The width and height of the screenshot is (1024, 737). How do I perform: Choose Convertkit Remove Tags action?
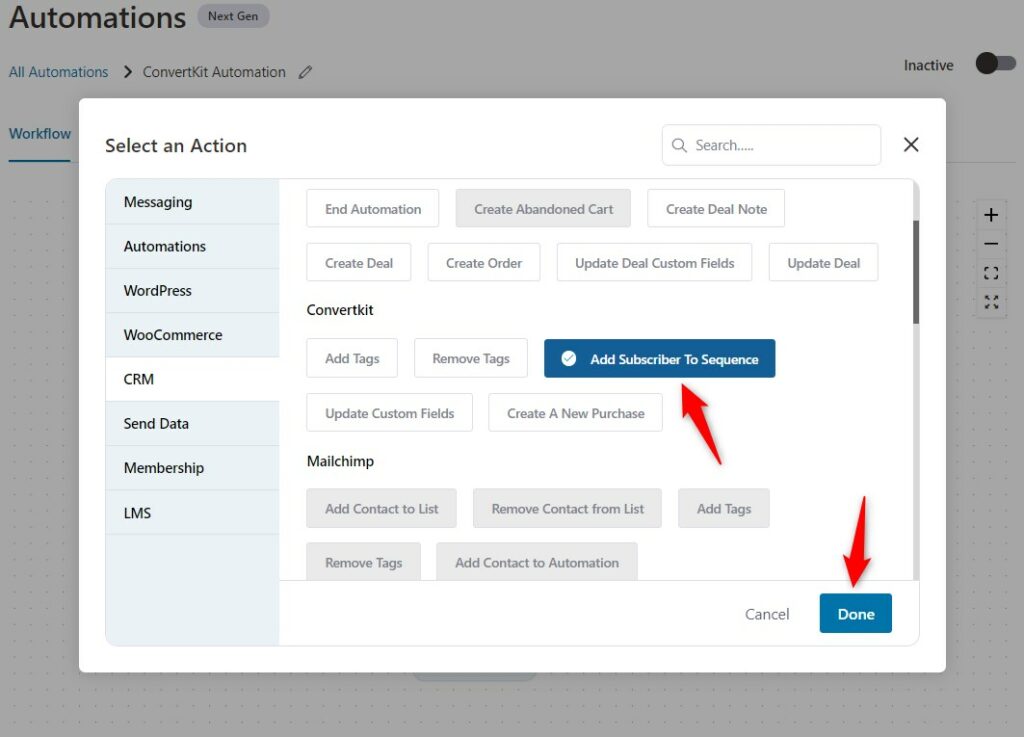coord(471,358)
